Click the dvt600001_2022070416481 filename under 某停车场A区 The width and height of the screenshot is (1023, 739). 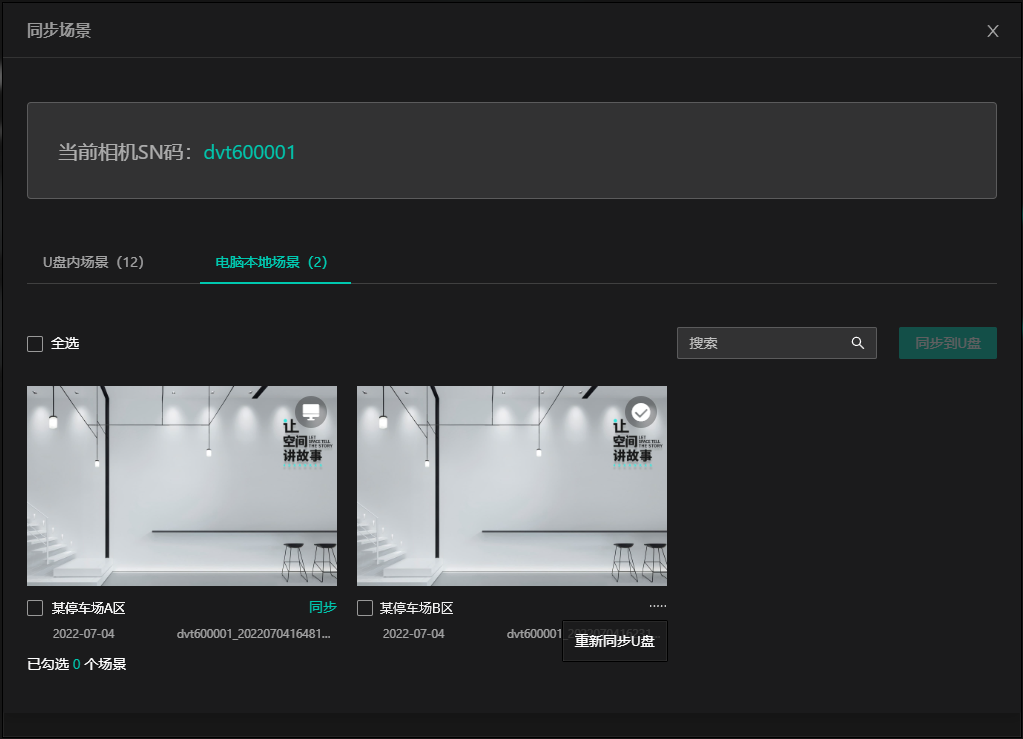point(253,634)
